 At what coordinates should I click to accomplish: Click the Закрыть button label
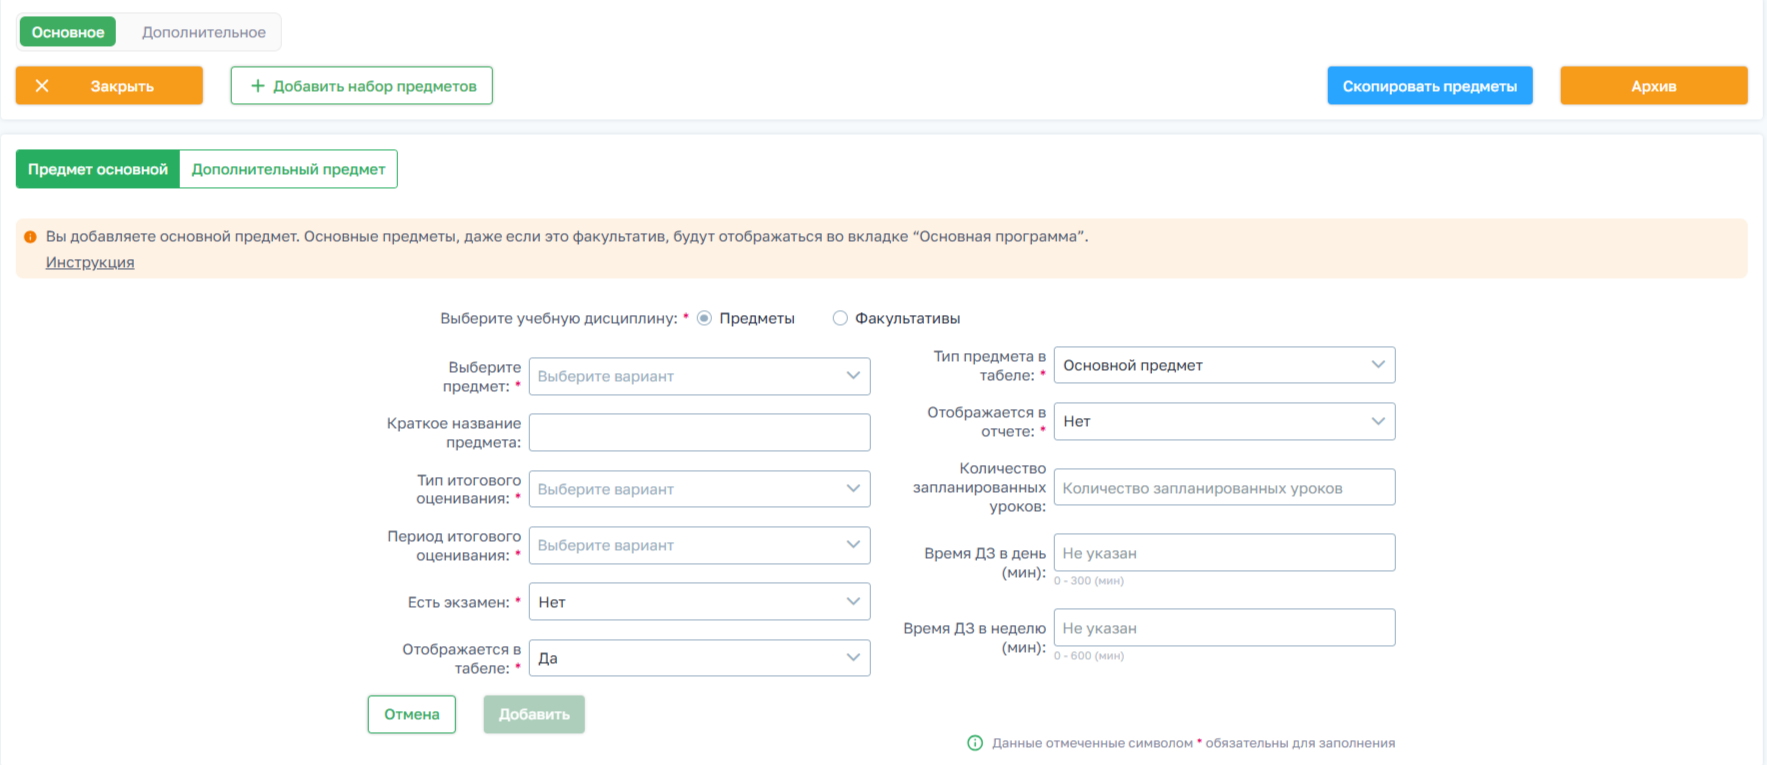[122, 86]
